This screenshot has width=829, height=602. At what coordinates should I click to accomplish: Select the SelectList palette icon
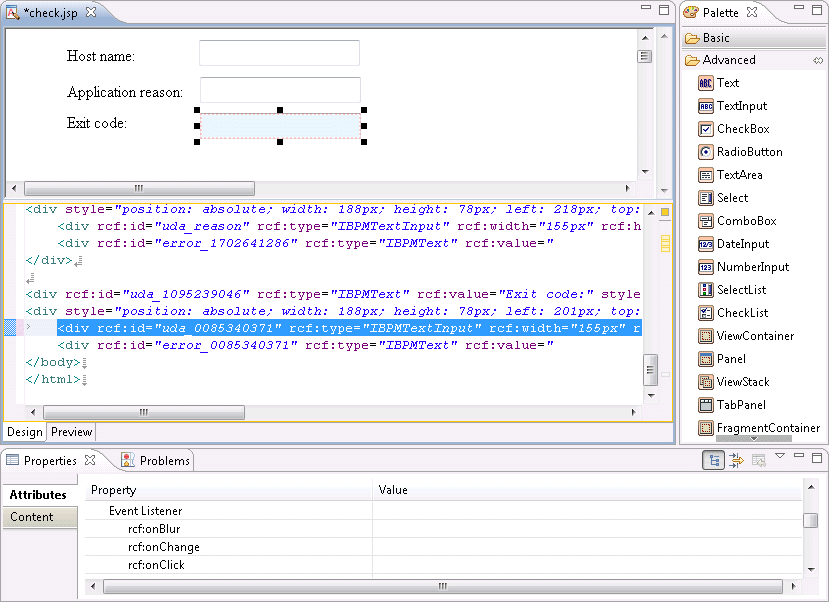coord(705,290)
